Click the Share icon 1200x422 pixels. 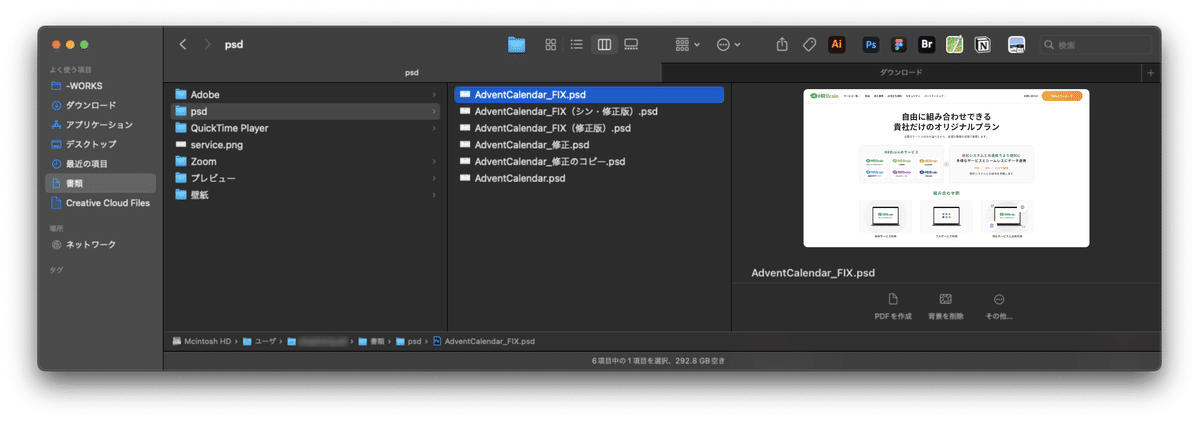pos(783,44)
